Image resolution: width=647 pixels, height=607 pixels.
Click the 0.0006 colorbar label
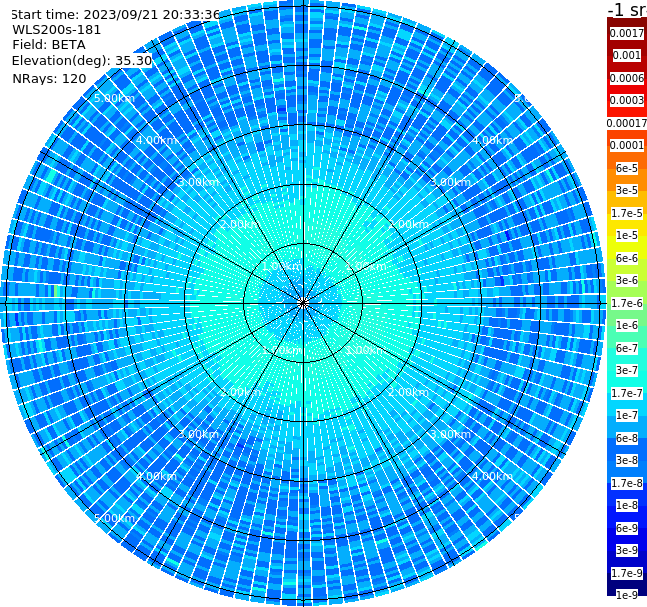(627, 78)
